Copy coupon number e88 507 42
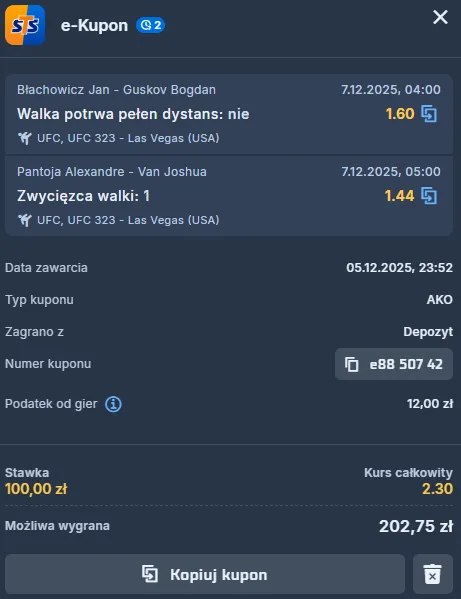 [x=394, y=364]
